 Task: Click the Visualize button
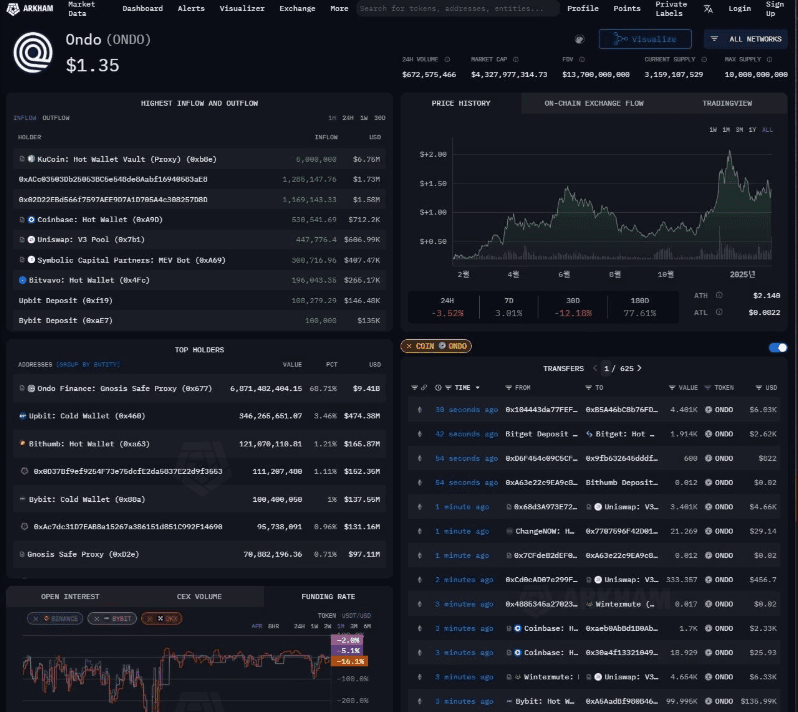tap(644, 39)
